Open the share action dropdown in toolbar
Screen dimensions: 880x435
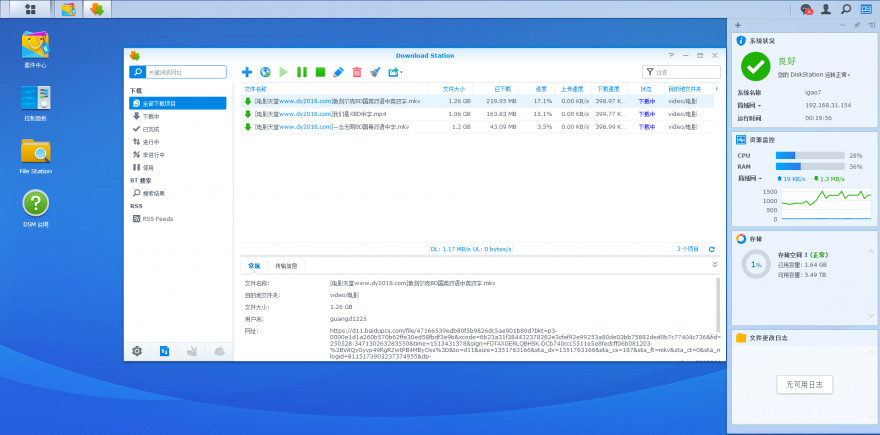[x=395, y=72]
